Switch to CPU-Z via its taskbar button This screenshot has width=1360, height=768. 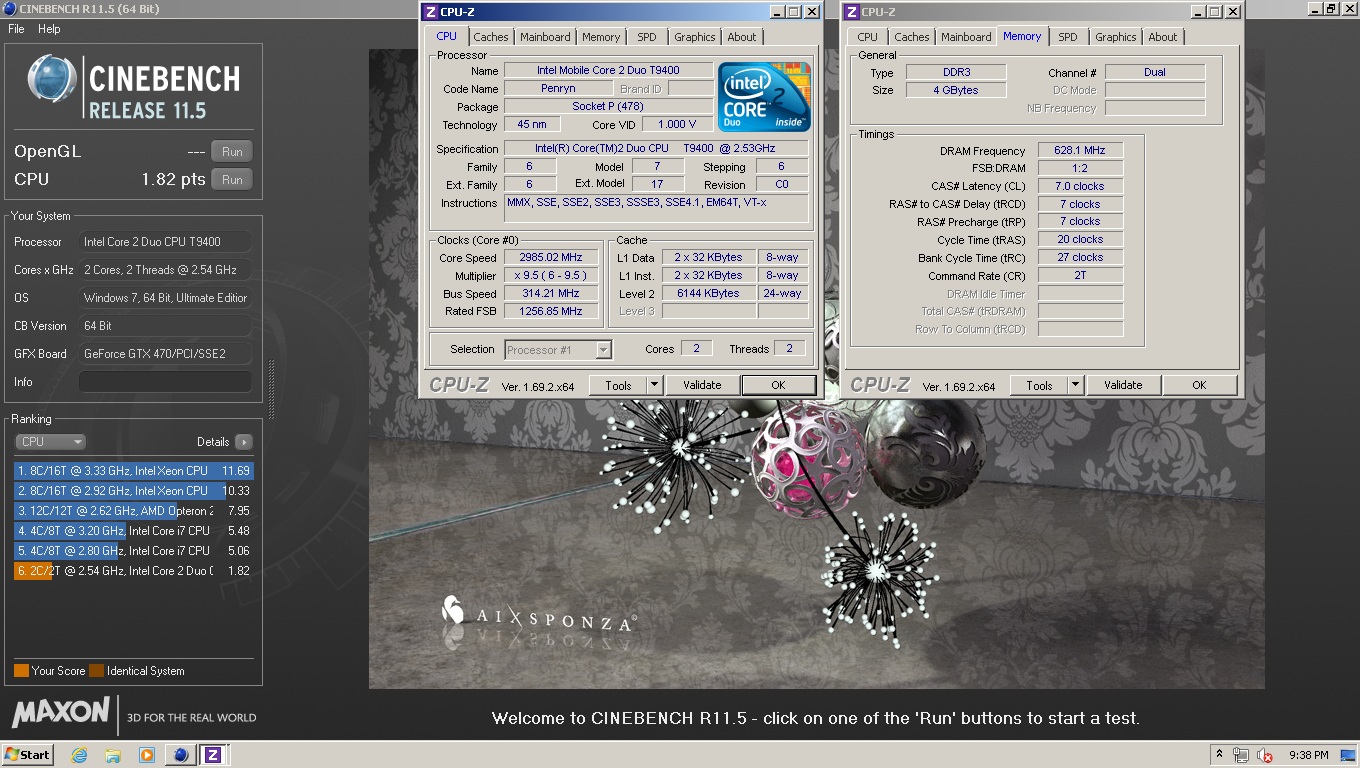[x=213, y=755]
